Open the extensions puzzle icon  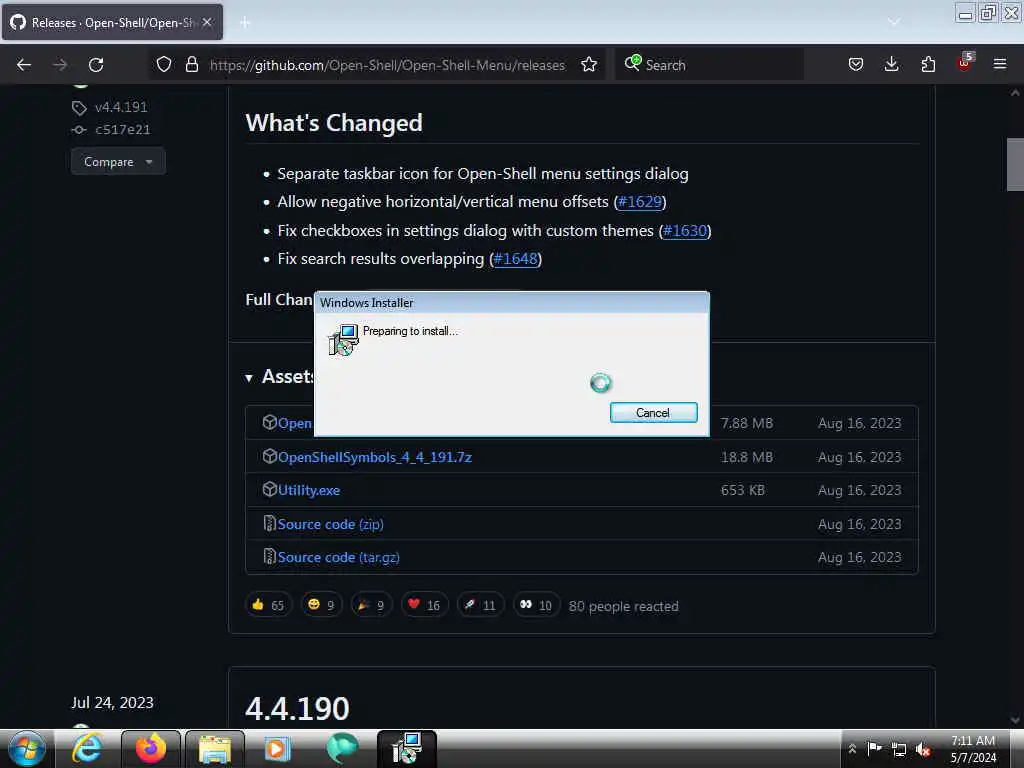pos(928,64)
